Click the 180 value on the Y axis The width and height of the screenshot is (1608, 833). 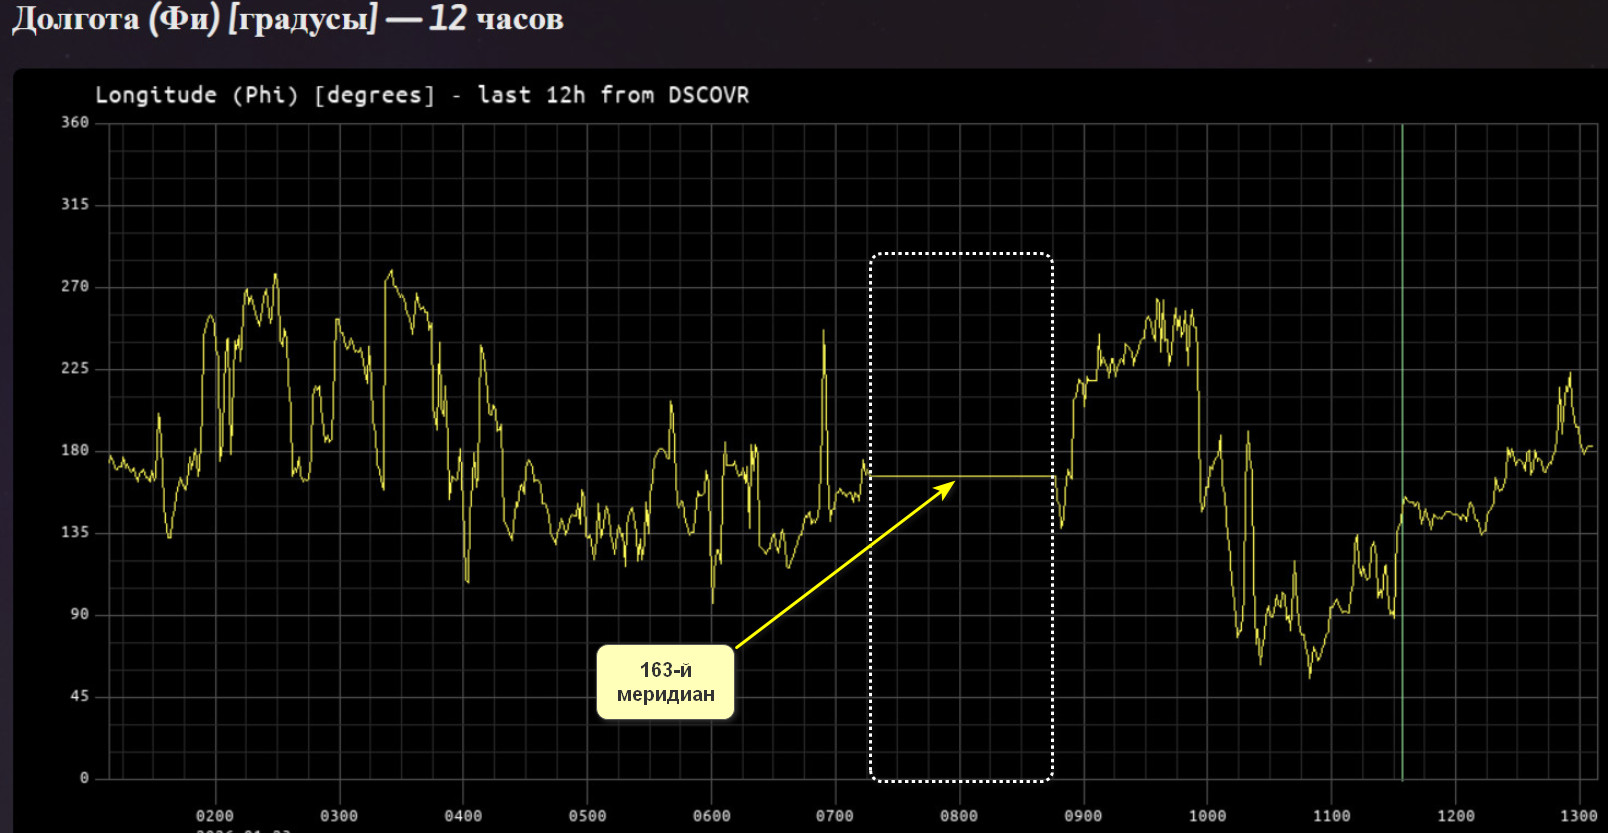75,450
